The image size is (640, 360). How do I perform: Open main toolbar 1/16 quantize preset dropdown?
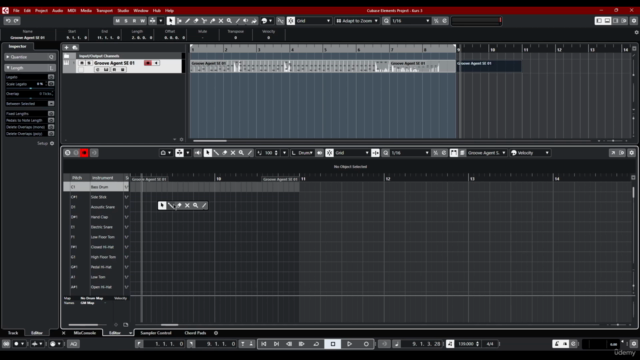pyautogui.click(x=410, y=21)
